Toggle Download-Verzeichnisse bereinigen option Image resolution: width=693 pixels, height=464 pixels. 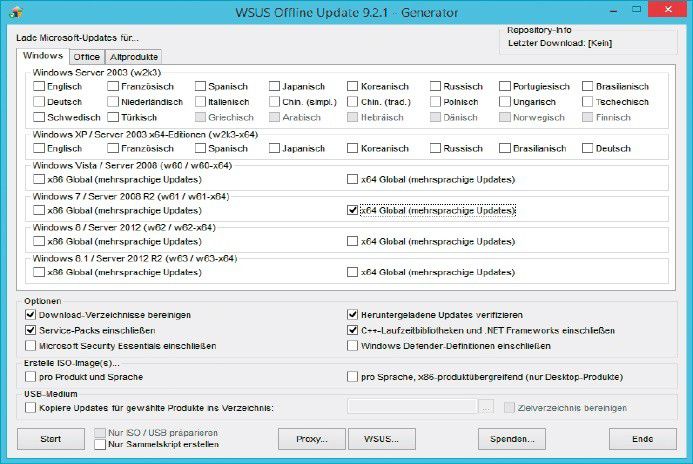coord(30,315)
